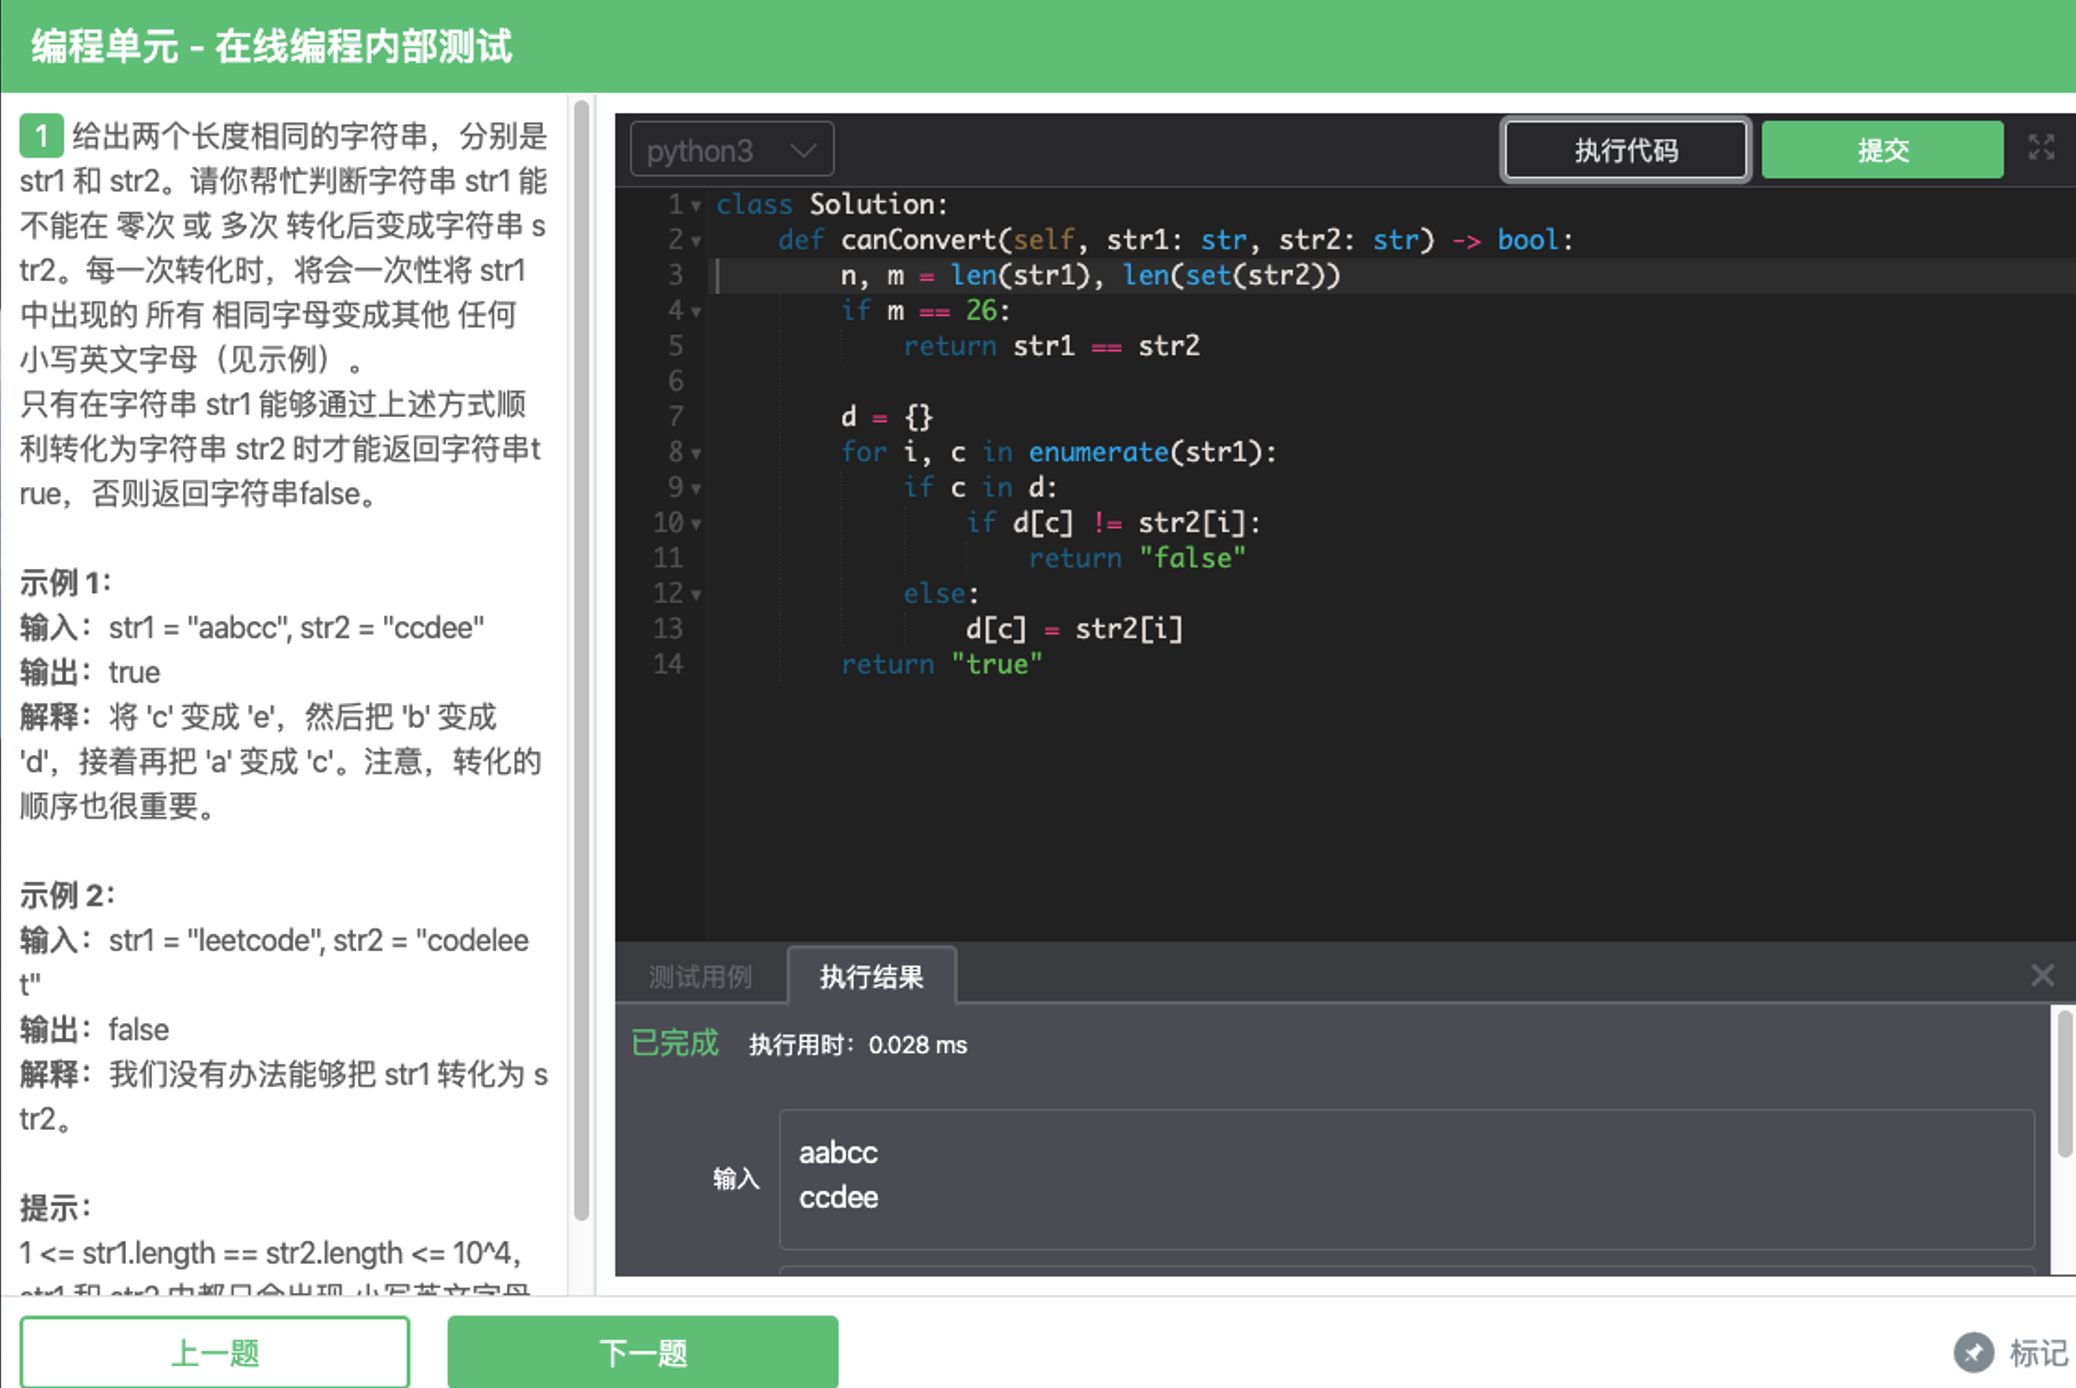Click line number 14 in the gutter

coord(668,664)
